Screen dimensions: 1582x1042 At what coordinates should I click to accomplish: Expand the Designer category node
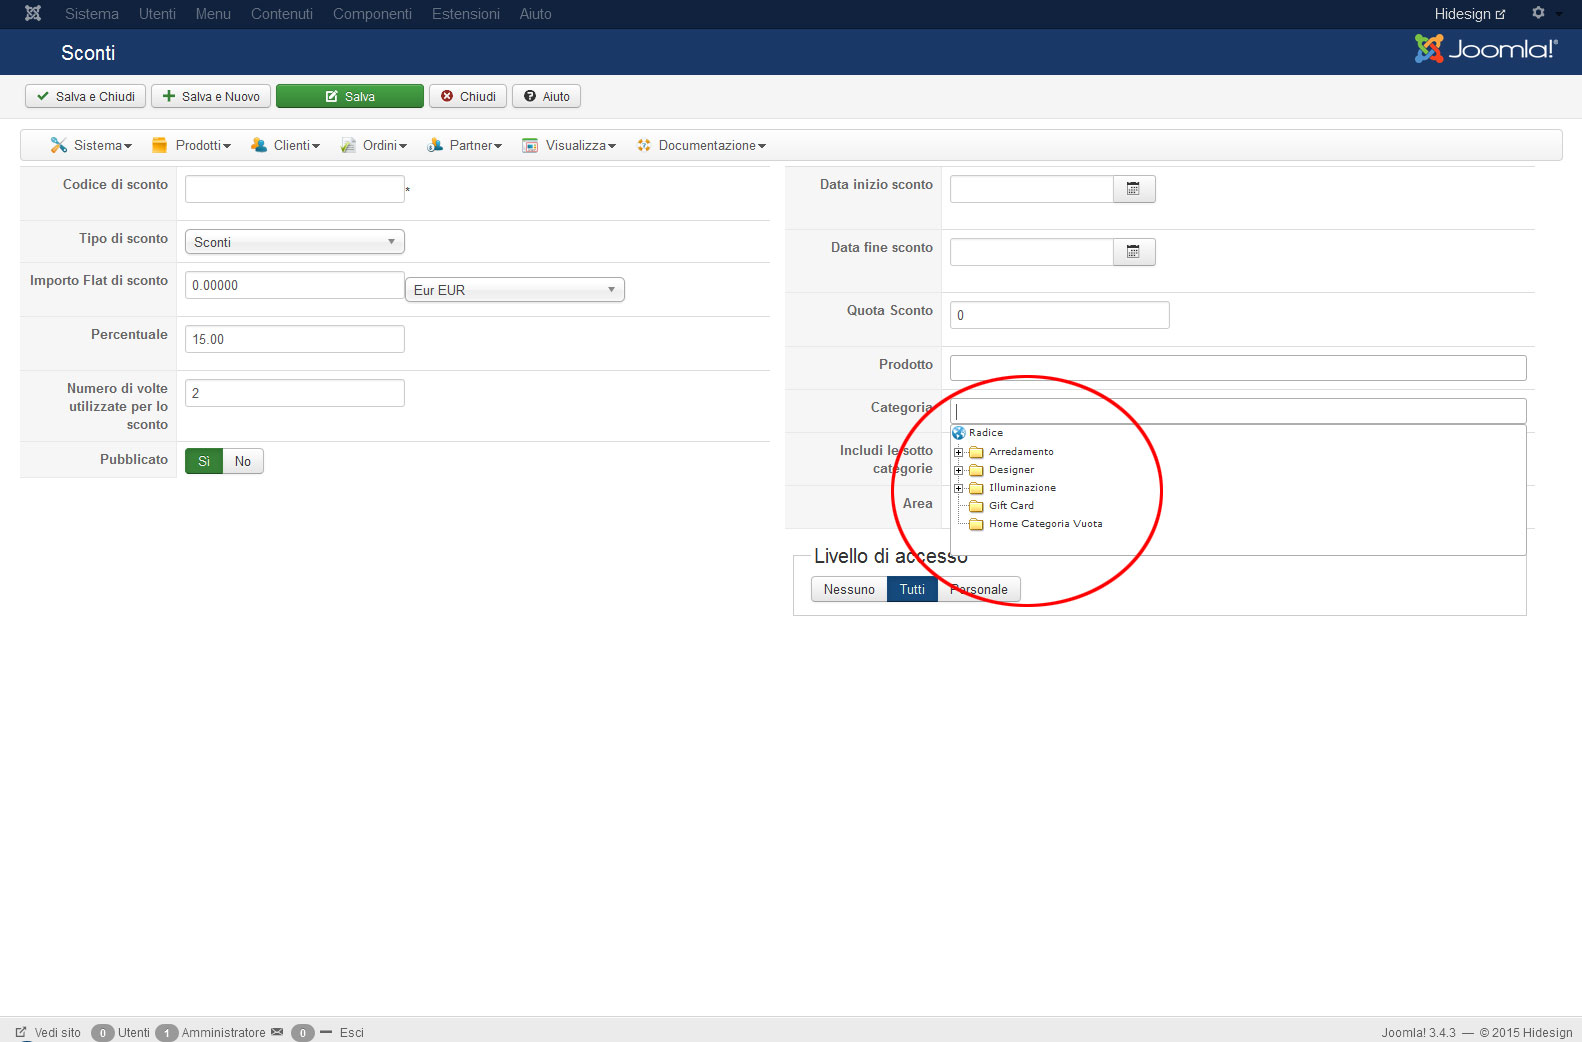point(959,470)
